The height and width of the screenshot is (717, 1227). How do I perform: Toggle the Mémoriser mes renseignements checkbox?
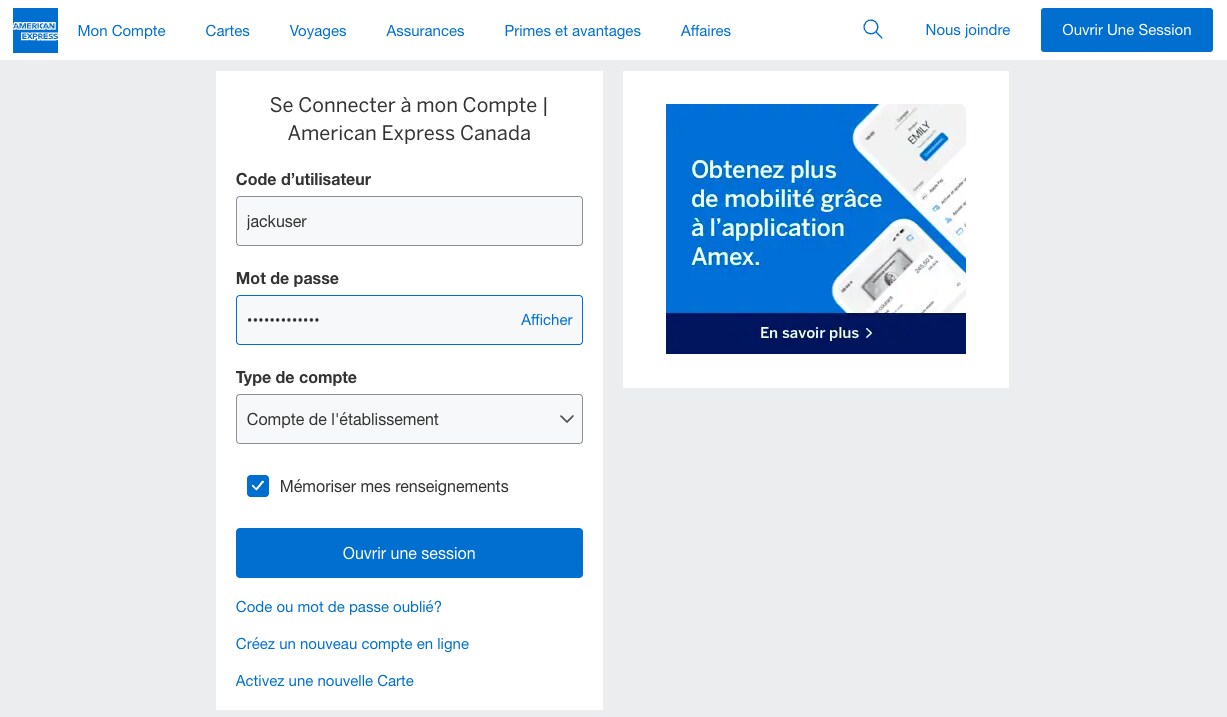click(258, 487)
